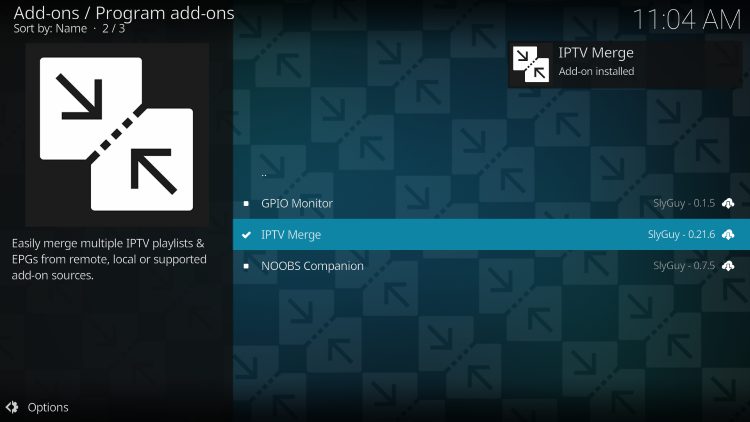Click the IPTV Merge description text
This screenshot has height=422, width=750.
point(109,259)
